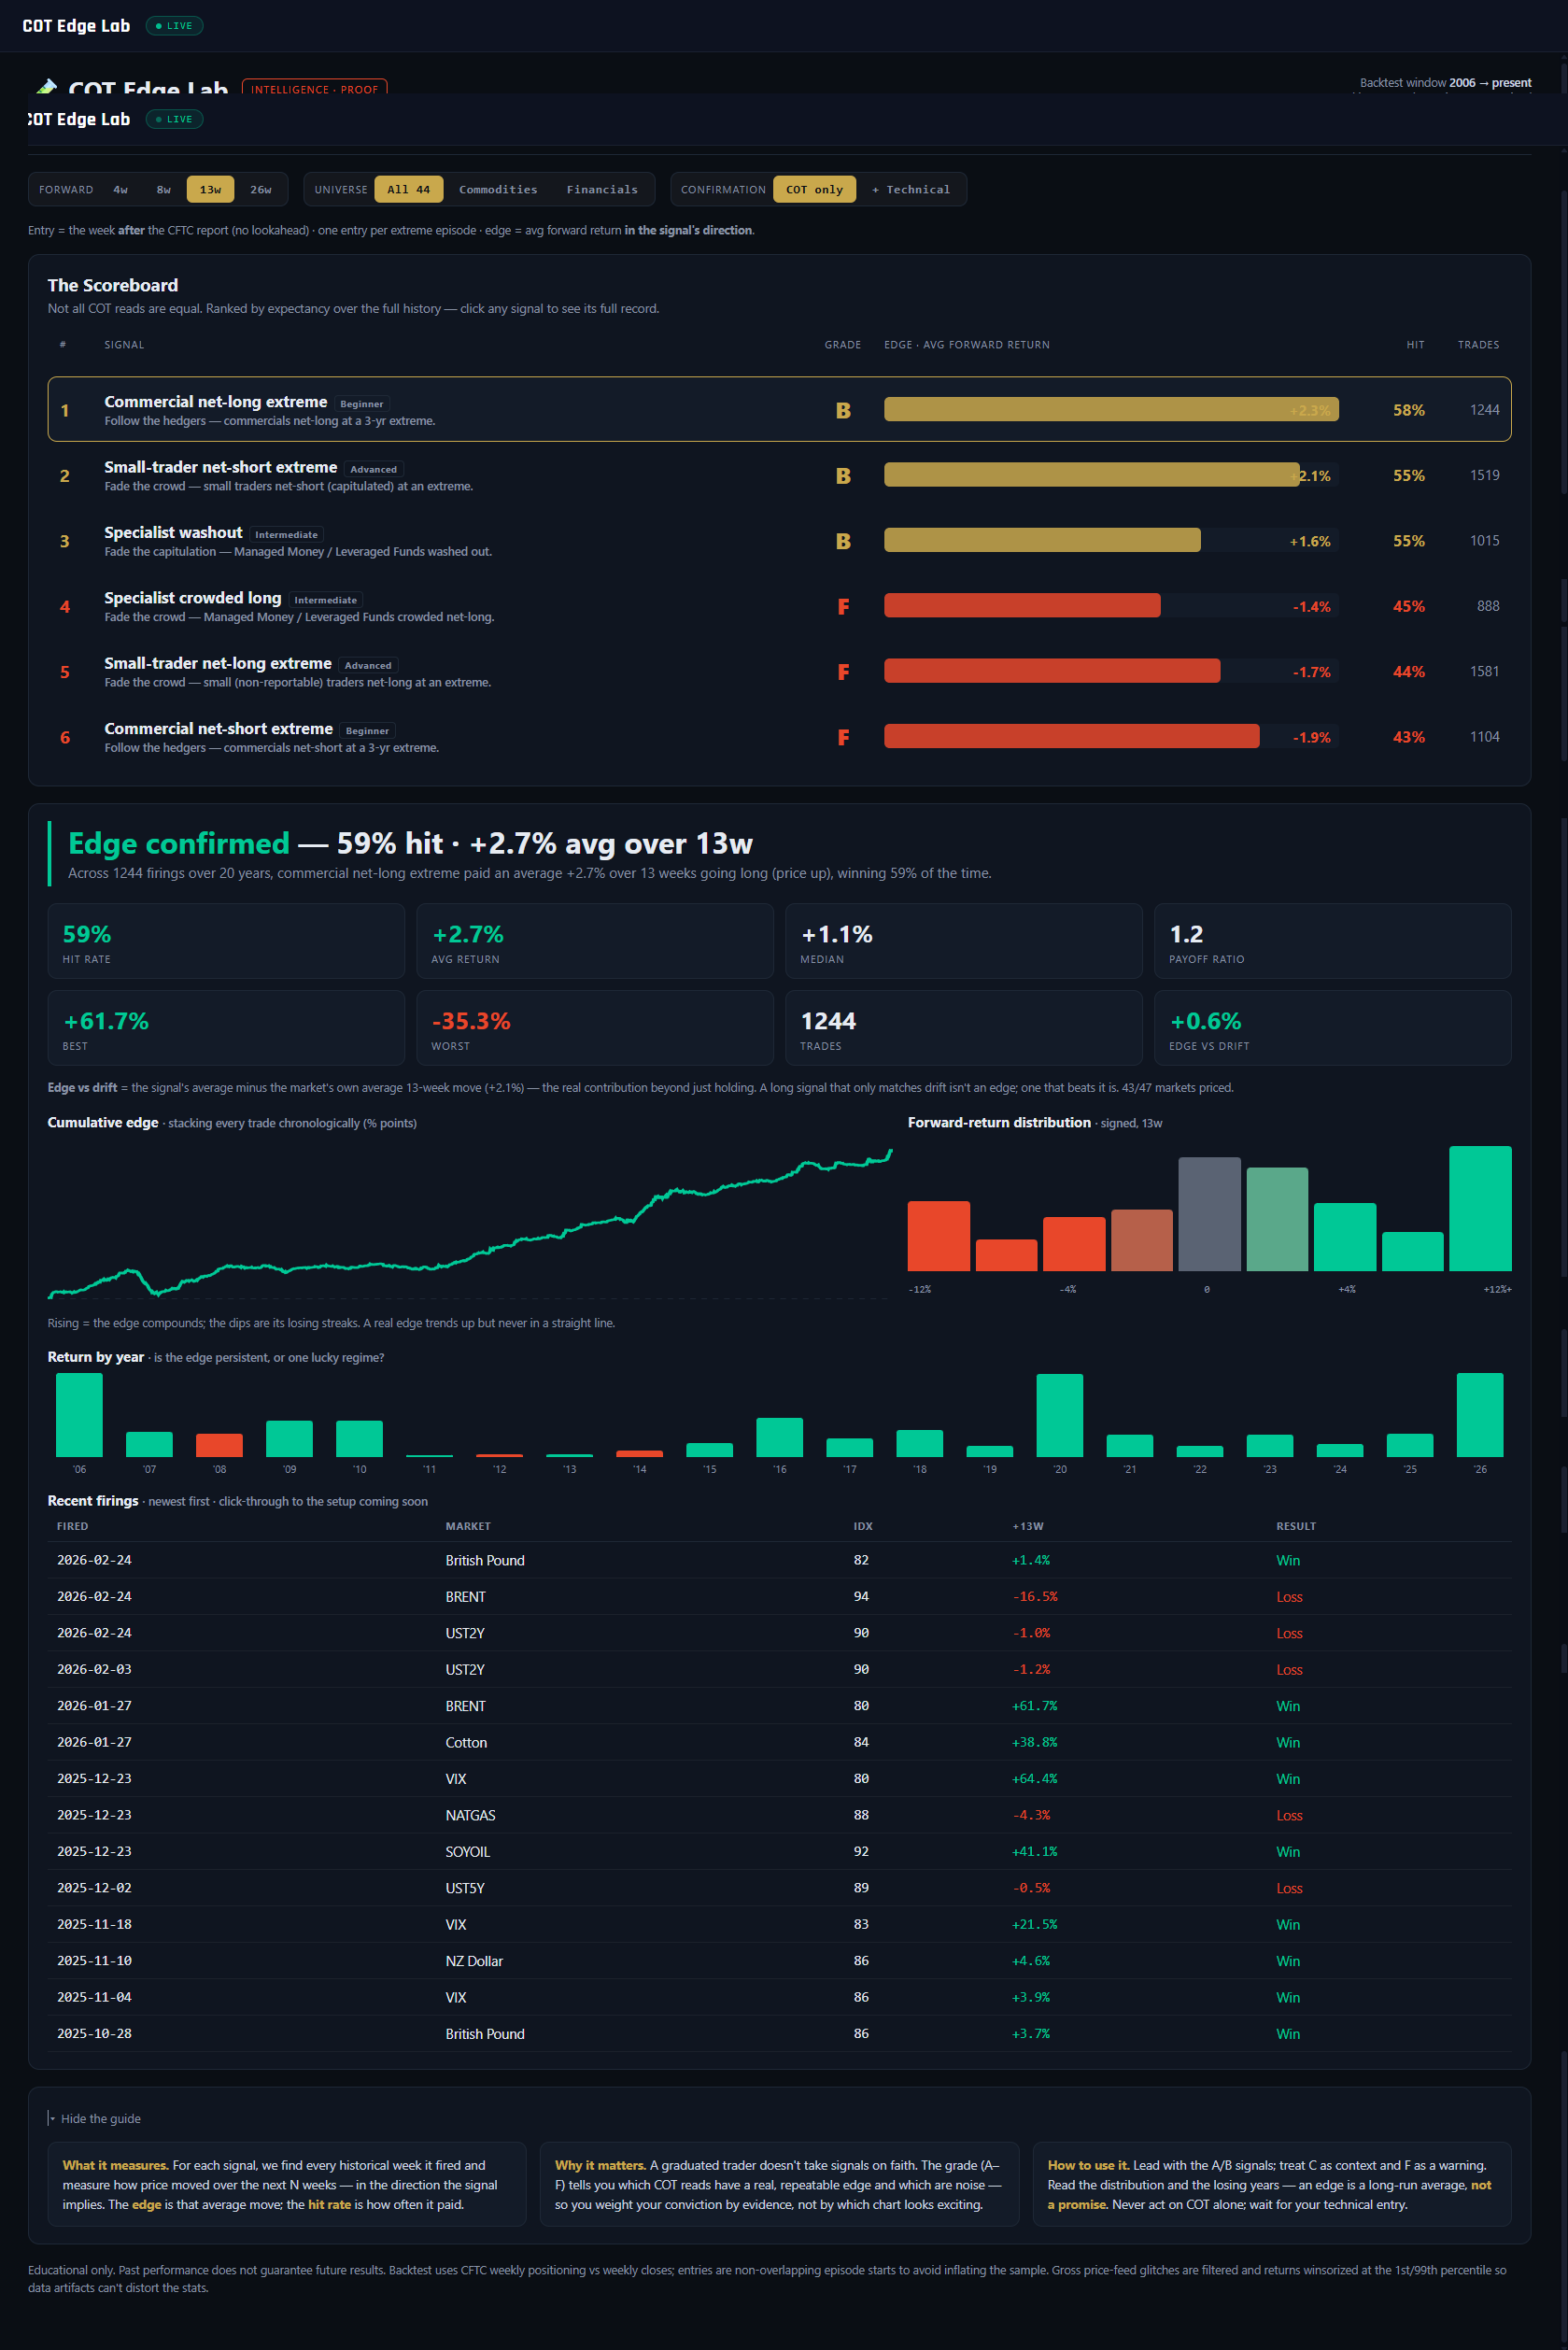Click the +61.7% BEST stat card
The image size is (1568, 2350).
pyautogui.click(x=226, y=1028)
